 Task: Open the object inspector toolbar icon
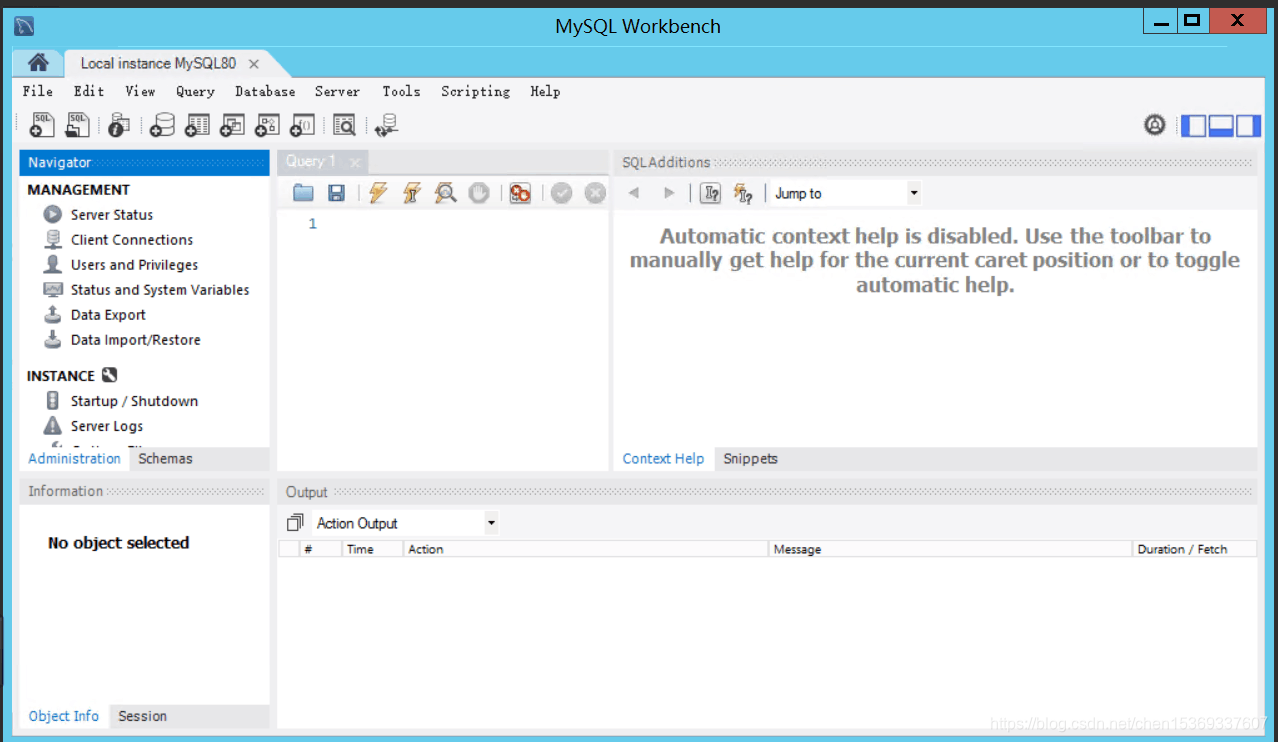click(x=119, y=124)
